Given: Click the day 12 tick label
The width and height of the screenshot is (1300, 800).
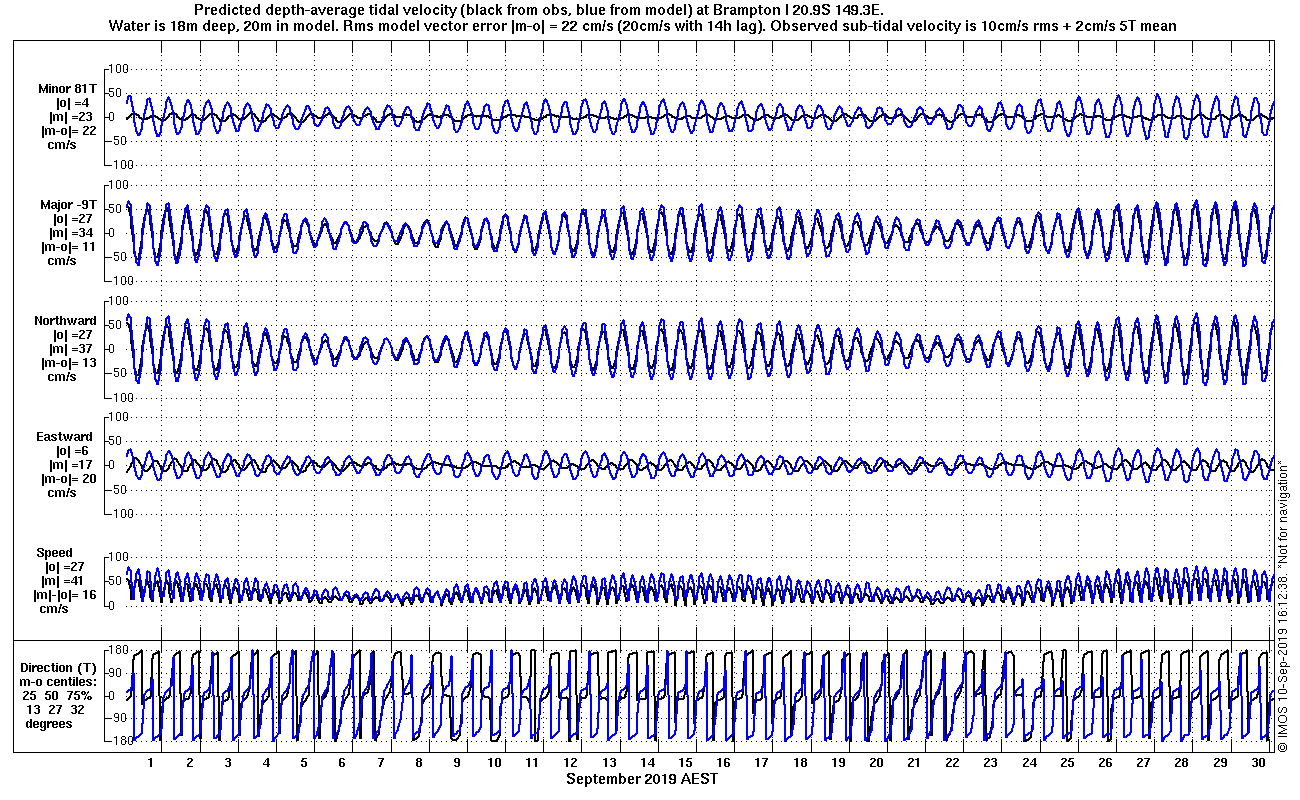Looking at the screenshot, I should pos(571,762).
